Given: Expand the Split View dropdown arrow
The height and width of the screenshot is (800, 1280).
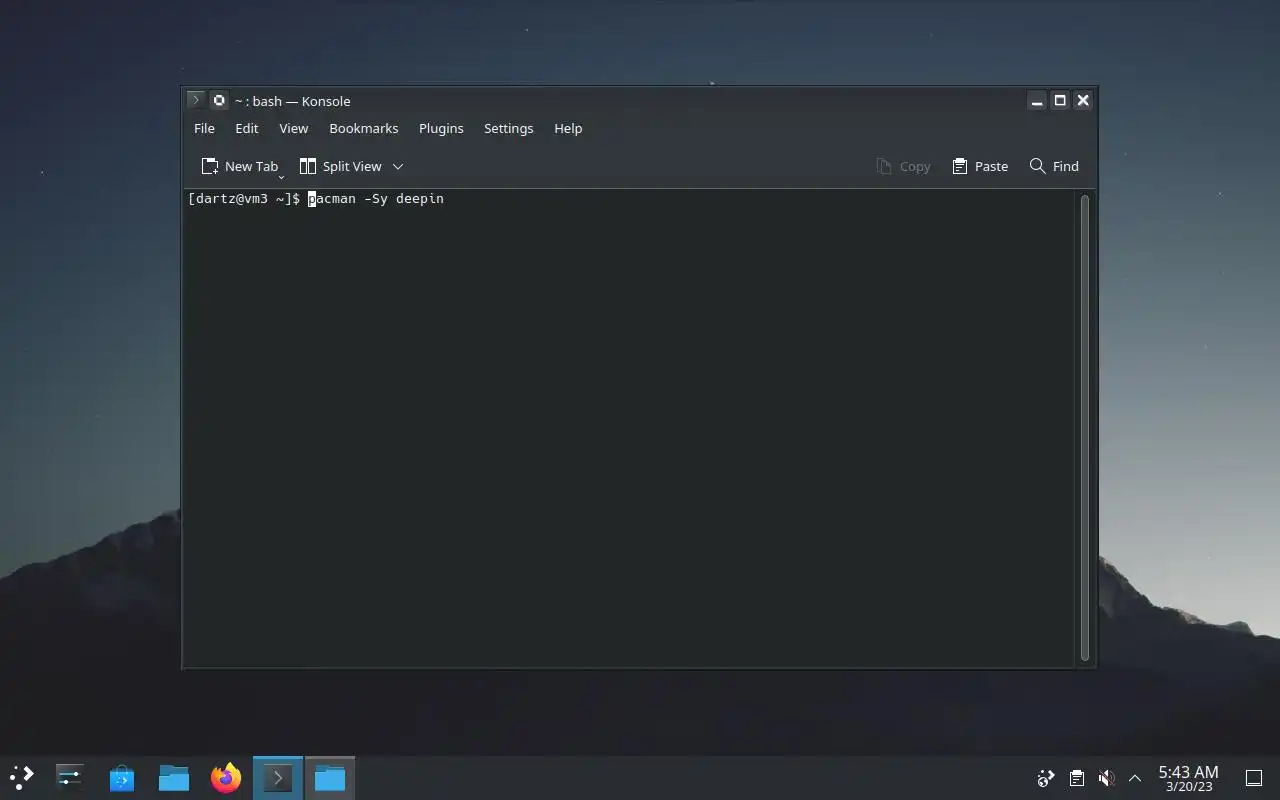Looking at the screenshot, I should 398,166.
